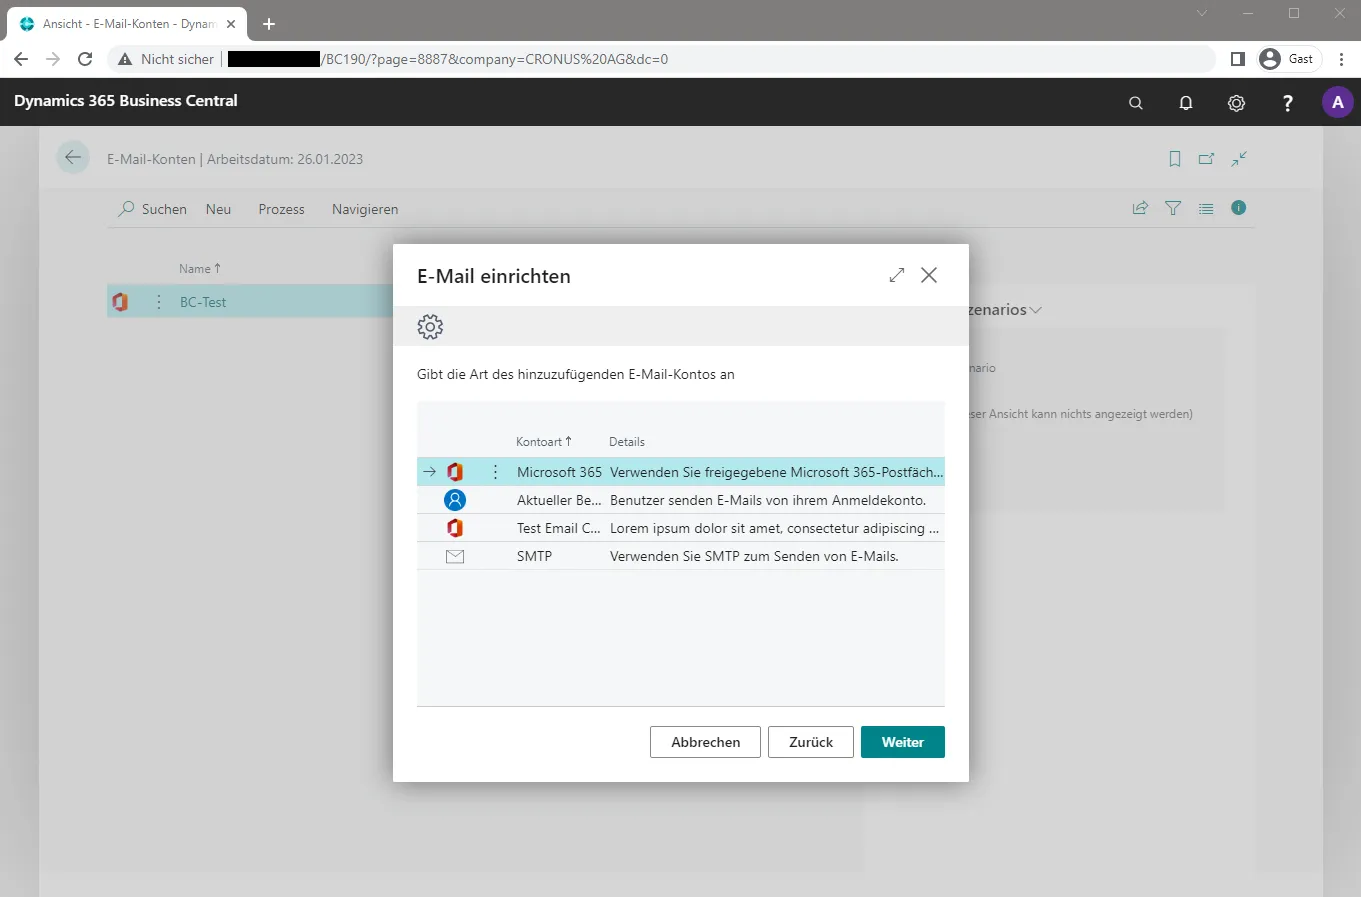Click Suchen in the action bar
1361x897 pixels.
tap(153, 209)
